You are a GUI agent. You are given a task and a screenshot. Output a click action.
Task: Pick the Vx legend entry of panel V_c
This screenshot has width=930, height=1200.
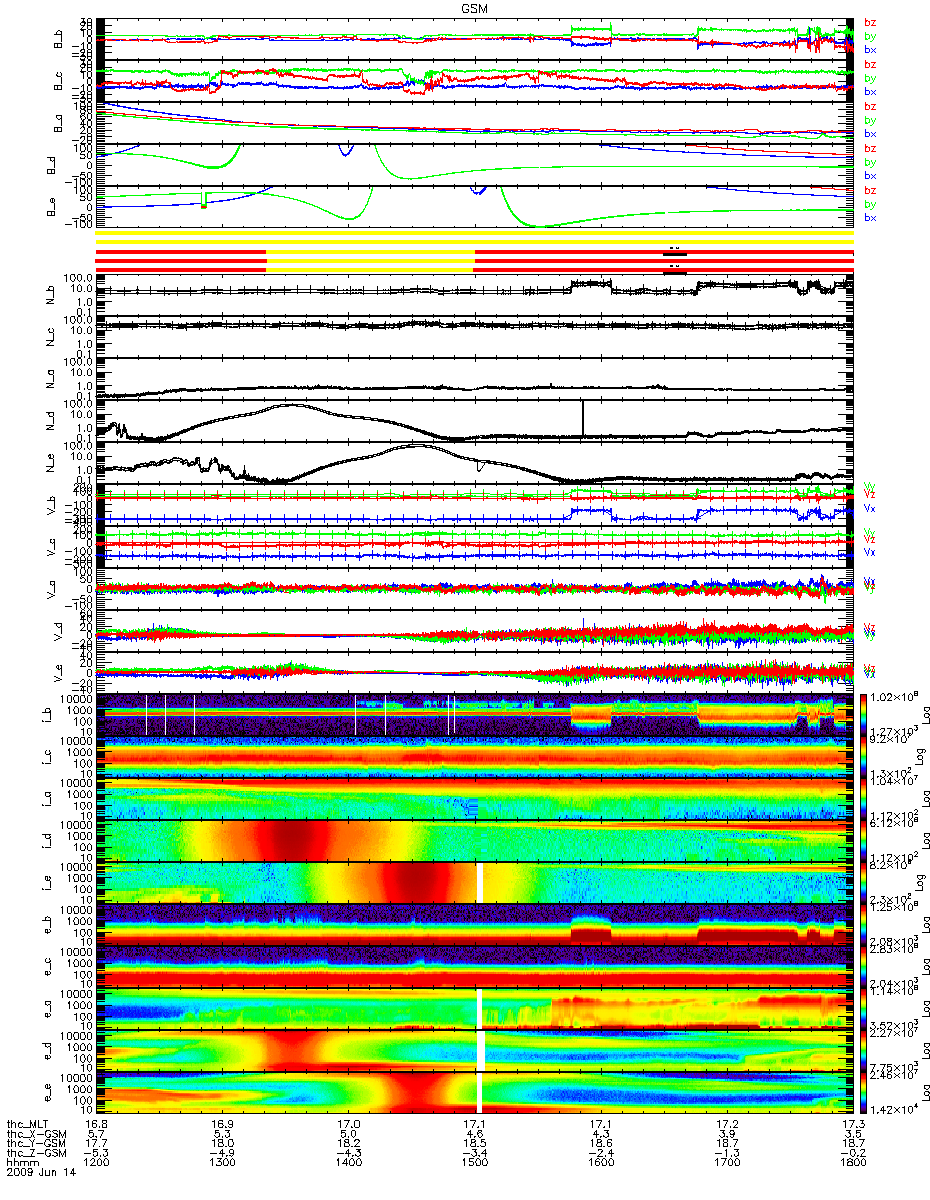870,552
